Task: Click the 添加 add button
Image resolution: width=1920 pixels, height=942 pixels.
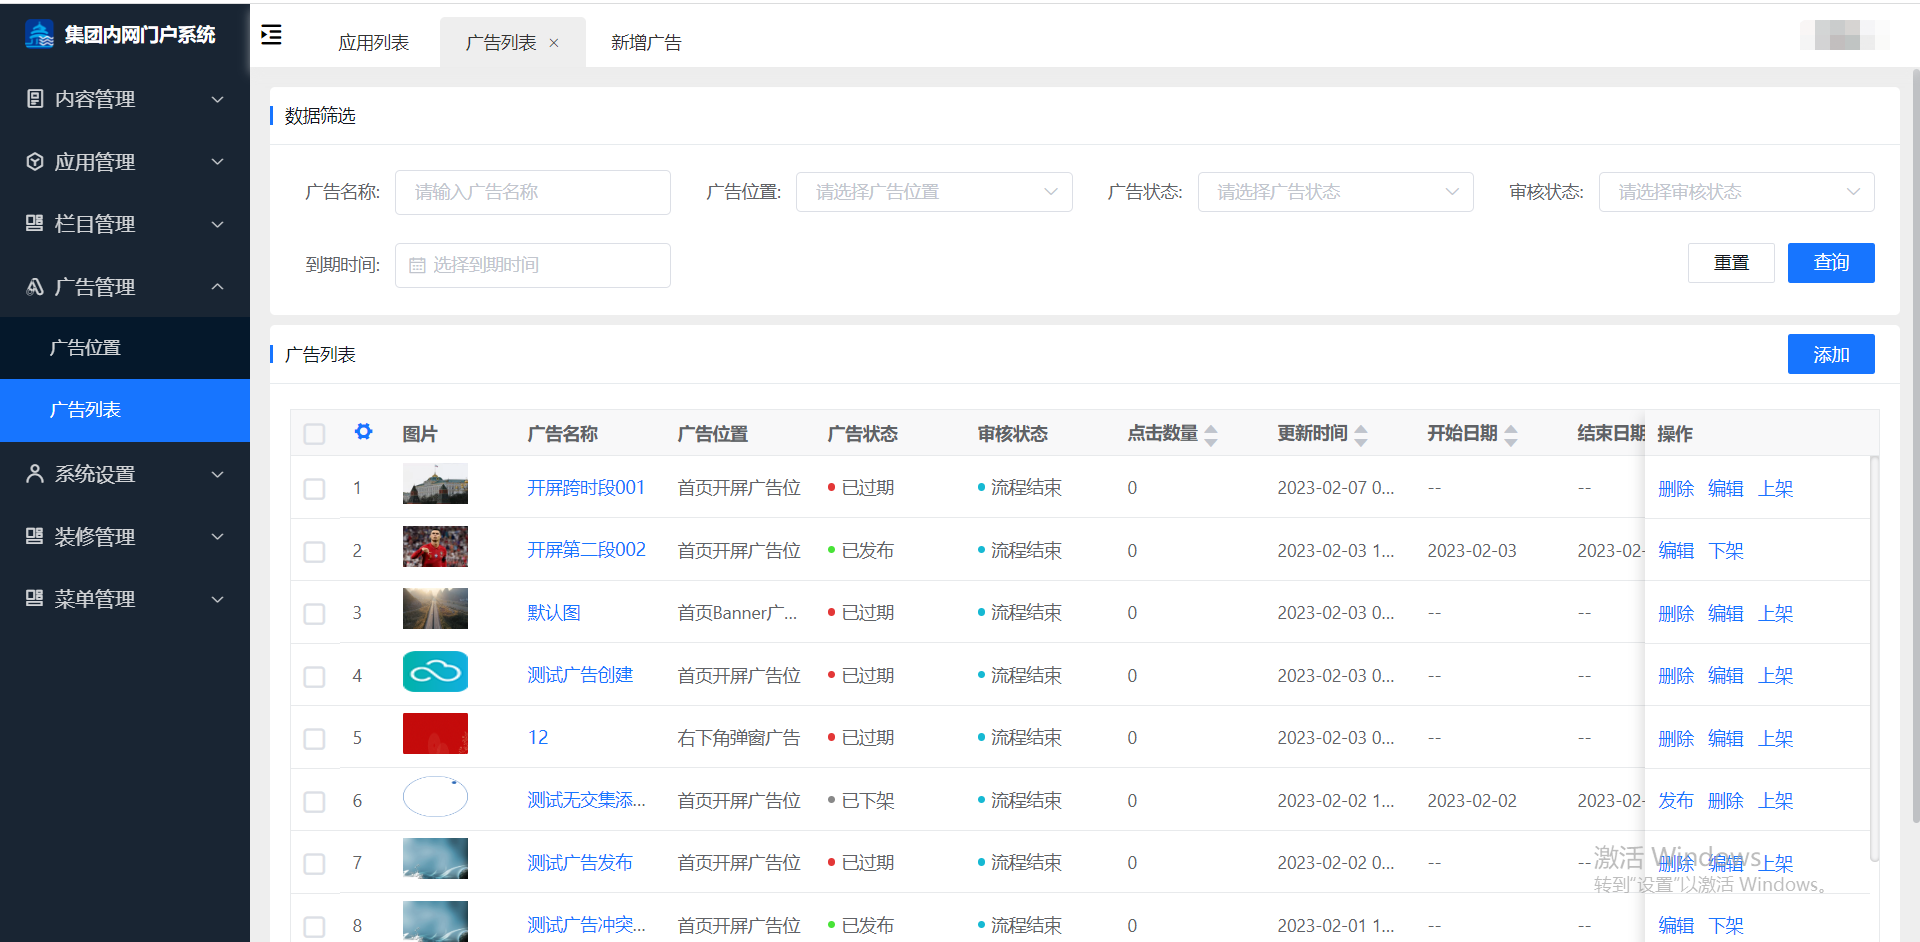Action: pyautogui.click(x=1831, y=354)
